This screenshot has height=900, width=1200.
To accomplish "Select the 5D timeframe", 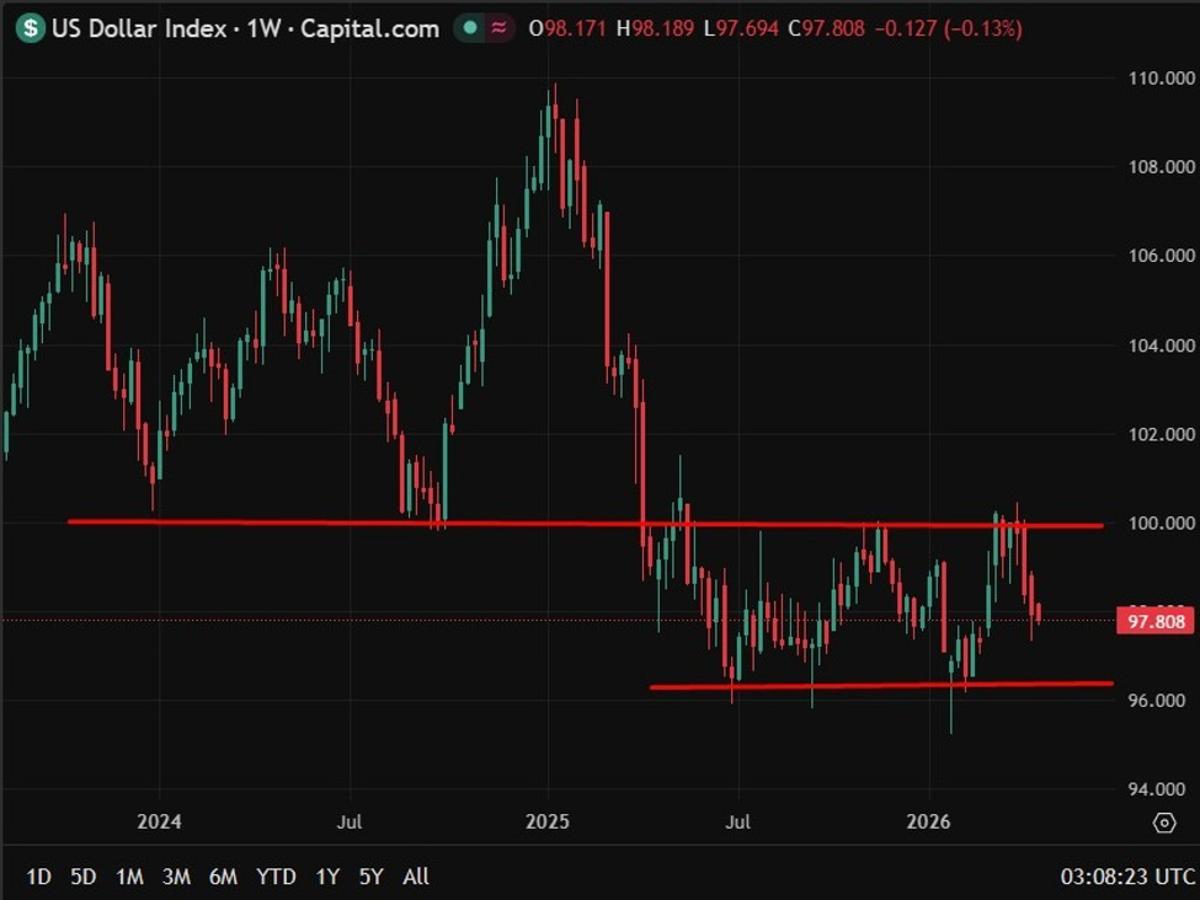I will click(x=84, y=876).
